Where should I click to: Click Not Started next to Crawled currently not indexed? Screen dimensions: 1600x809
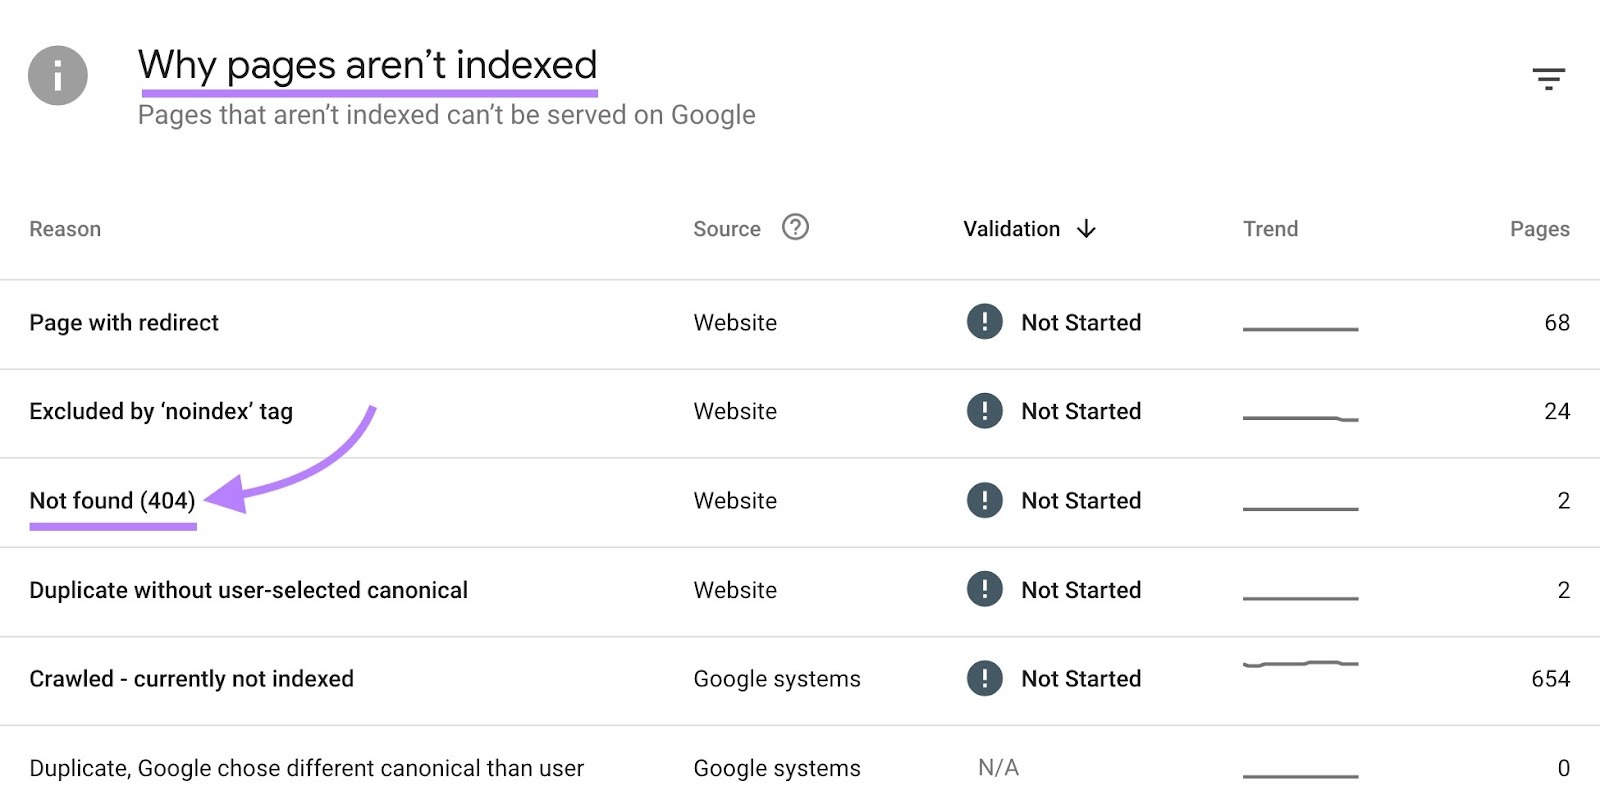pos(1080,678)
